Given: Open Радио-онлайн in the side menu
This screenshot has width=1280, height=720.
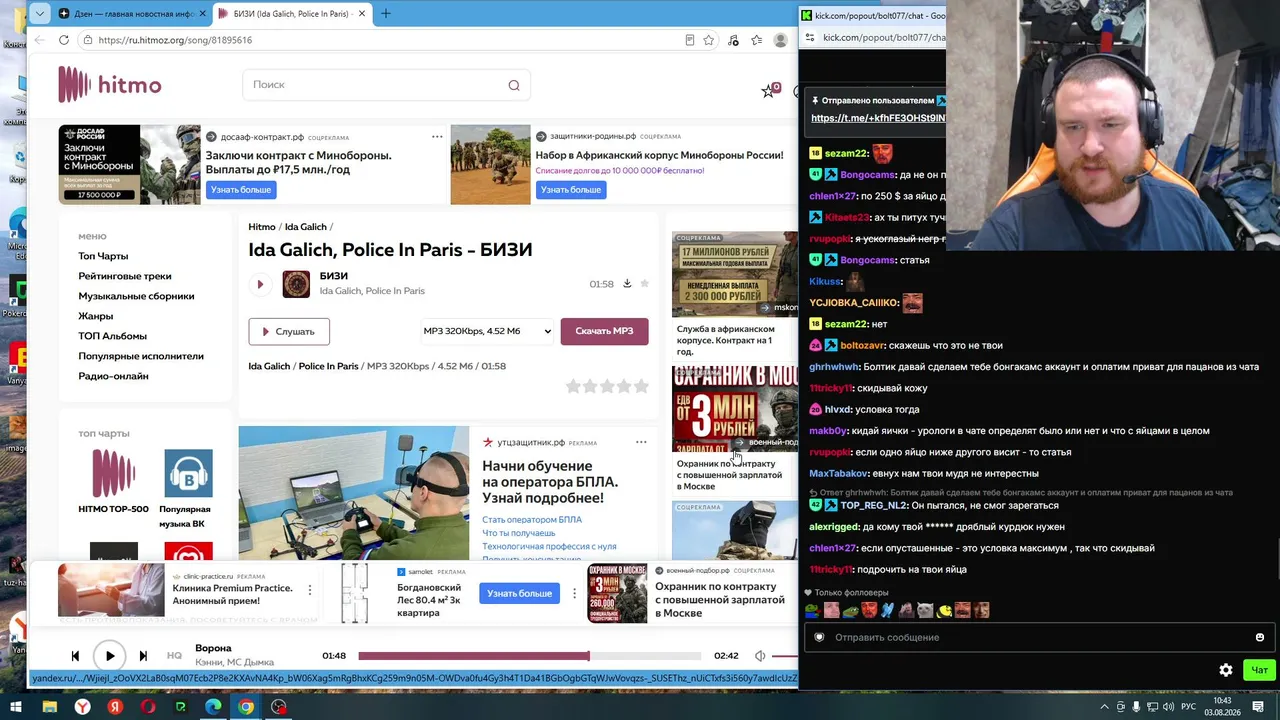Looking at the screenshot, I should click(x=114, y=376).
